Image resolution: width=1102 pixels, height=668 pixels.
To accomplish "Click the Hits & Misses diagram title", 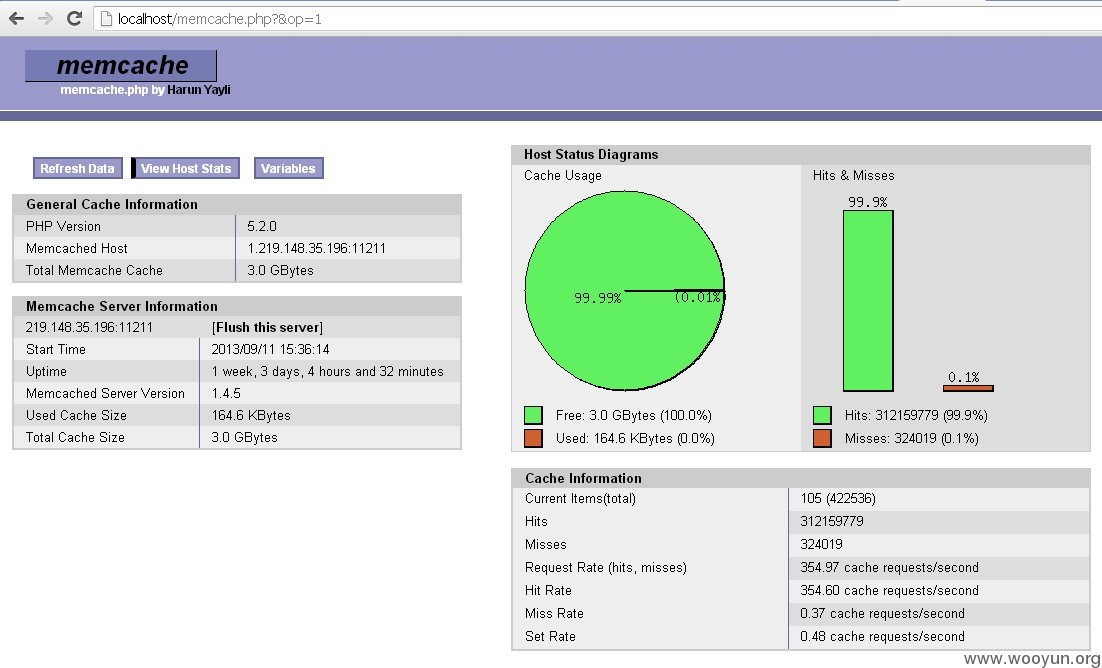I will (854, 176).
